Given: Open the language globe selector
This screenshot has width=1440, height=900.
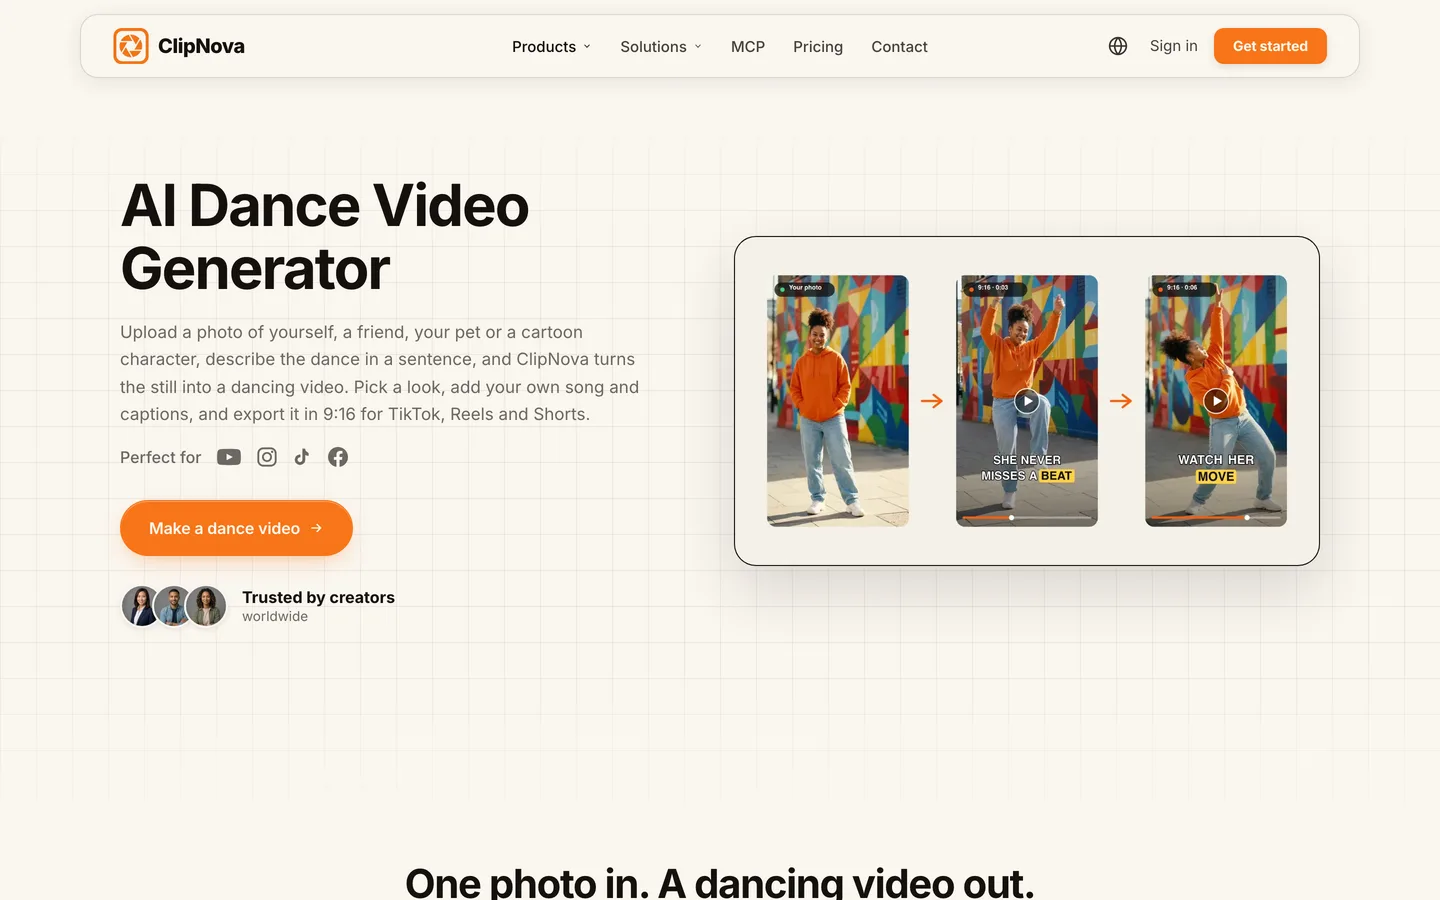Looking at the screenshot, I should click(x=1118, y=46).
